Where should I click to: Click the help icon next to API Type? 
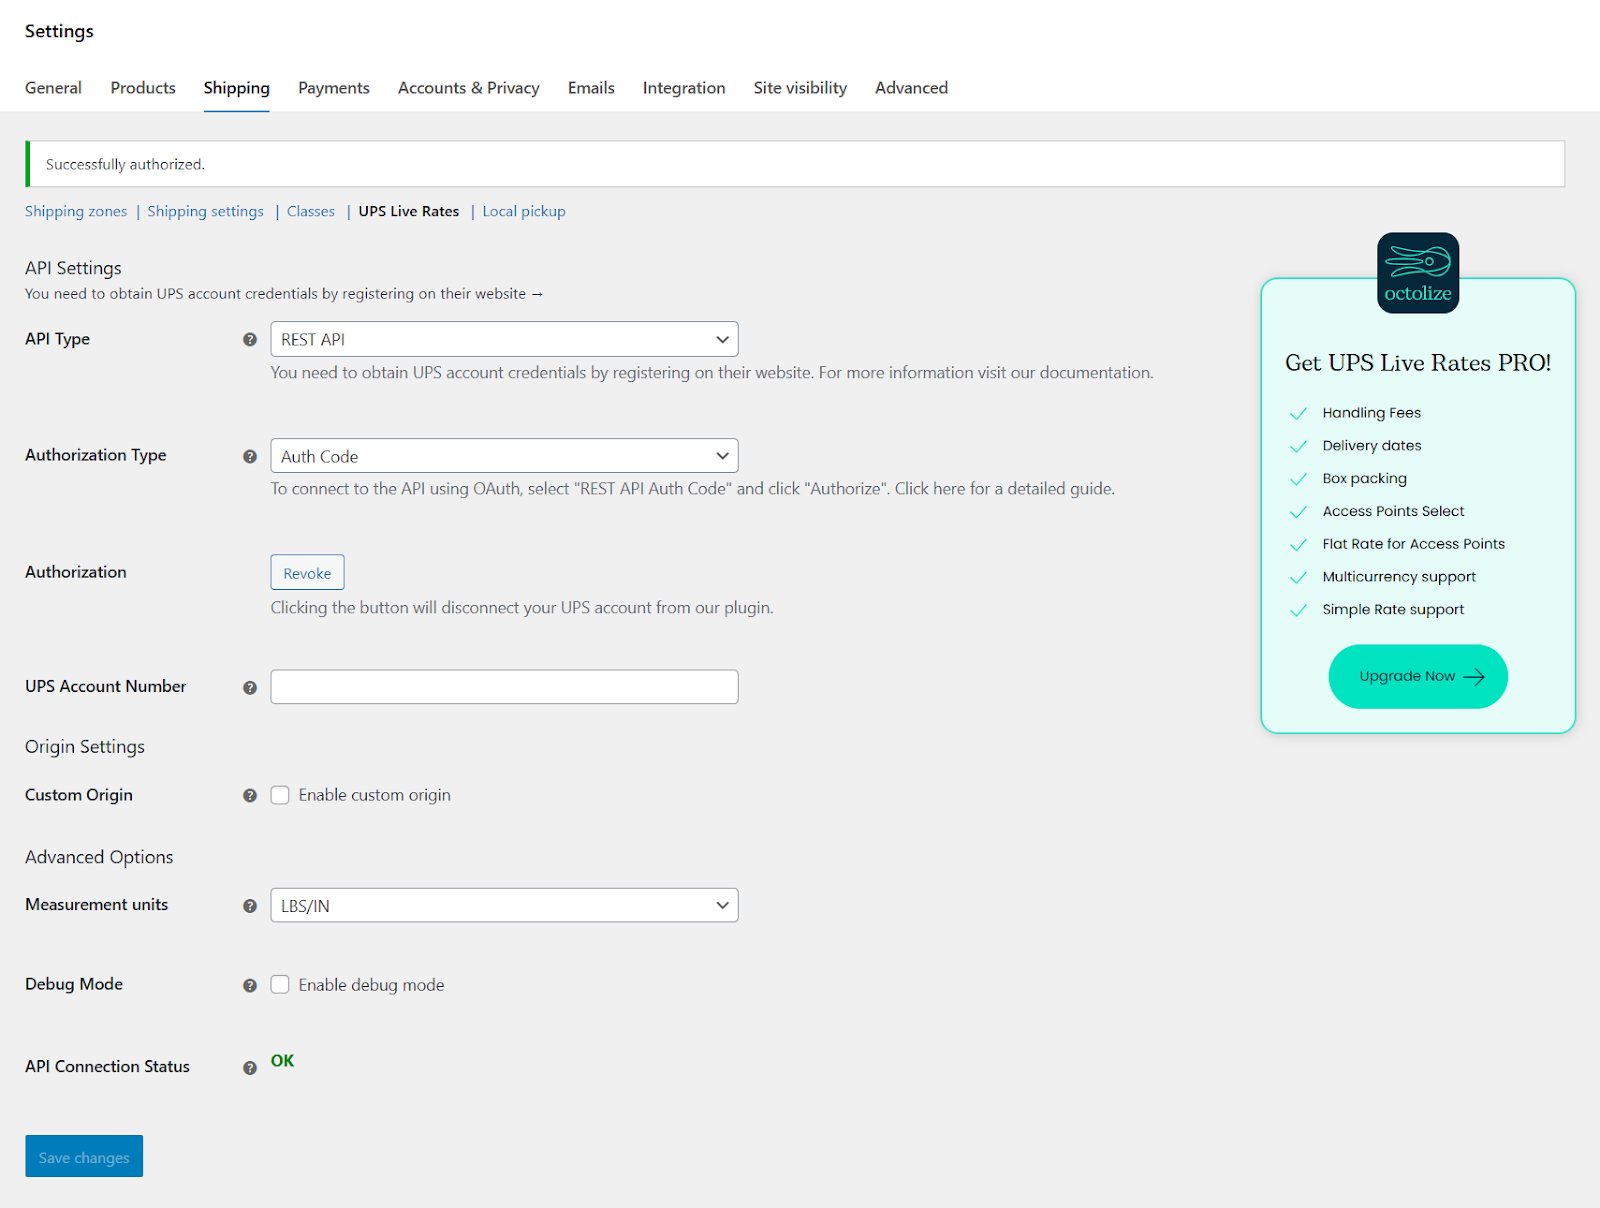pos(250,340)
